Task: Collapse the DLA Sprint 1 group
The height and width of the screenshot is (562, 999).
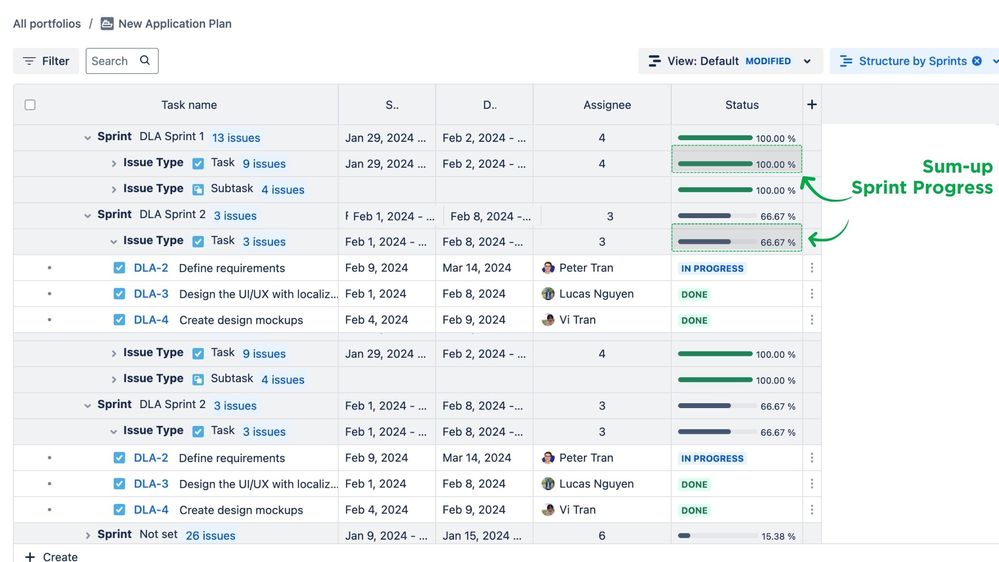Action: (x=87, y=138)
